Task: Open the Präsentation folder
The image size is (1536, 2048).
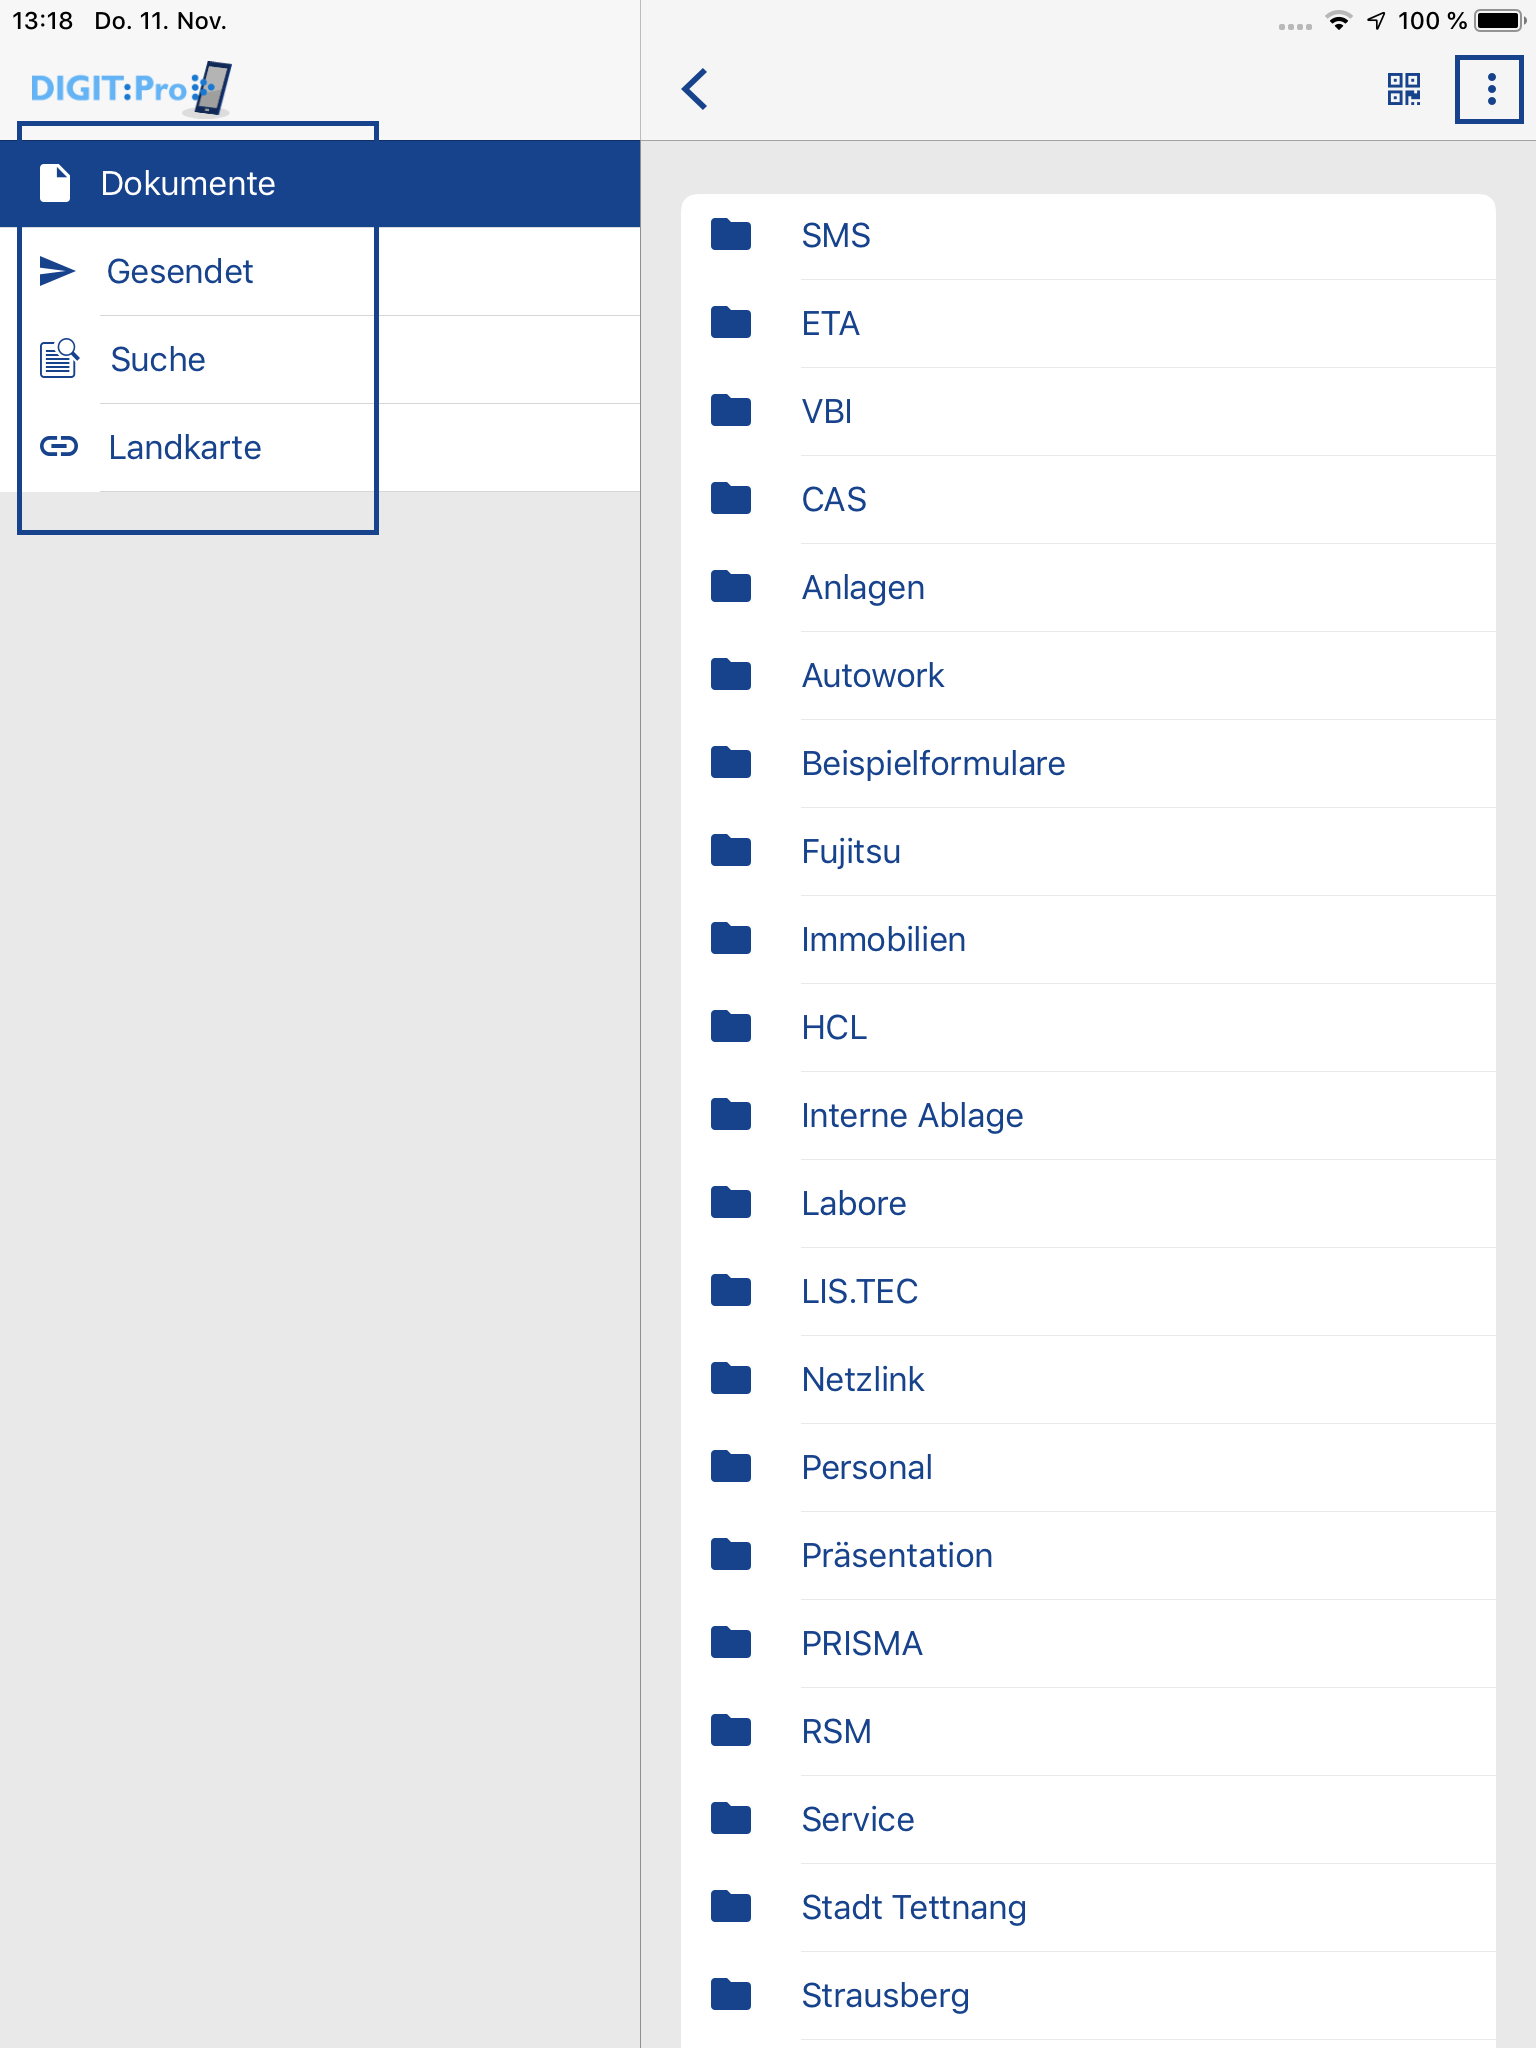Action: tap(897, 1556)
